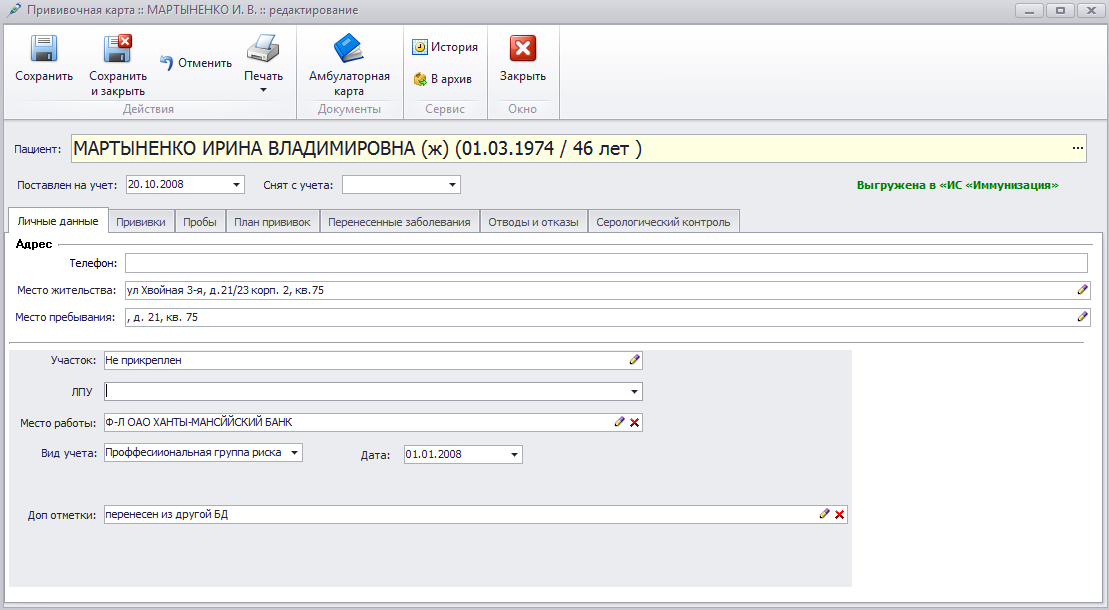1109x610 pixels.
Task: Edit Участок using the pencil icon
Action: [633, 359]
